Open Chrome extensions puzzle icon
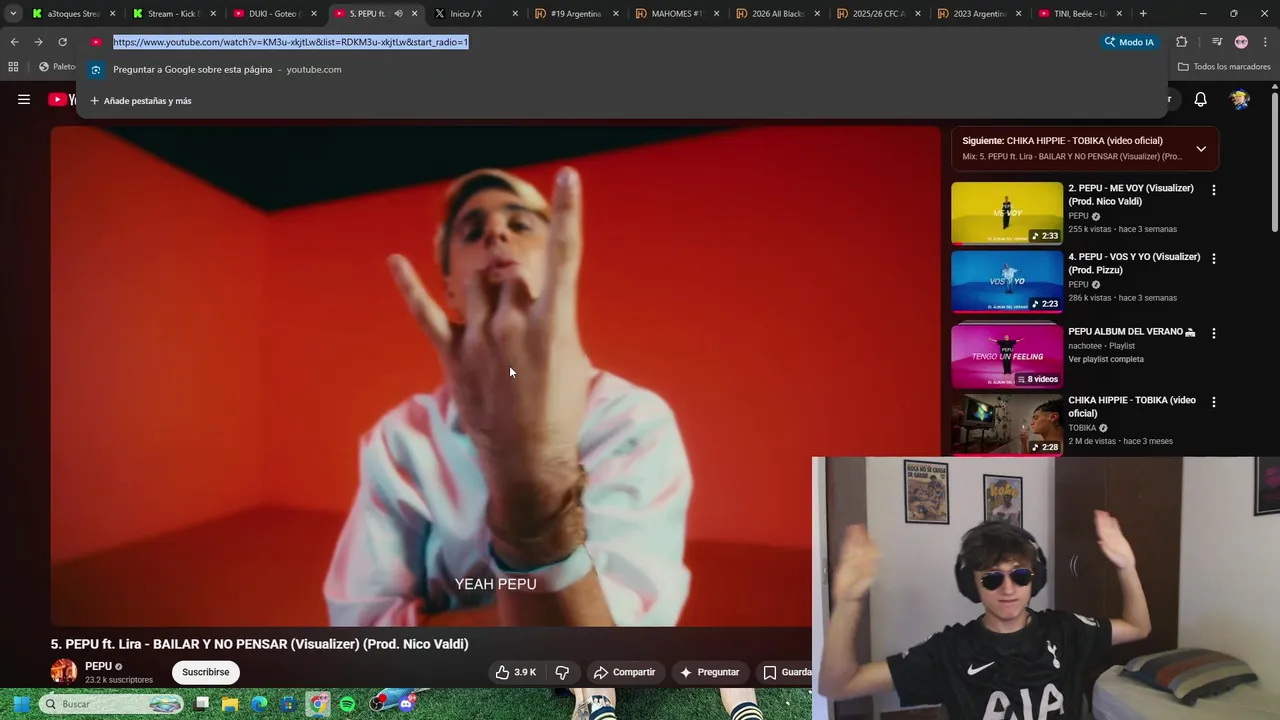This screenshot has width=1280, height=720. coord(1181,42)
